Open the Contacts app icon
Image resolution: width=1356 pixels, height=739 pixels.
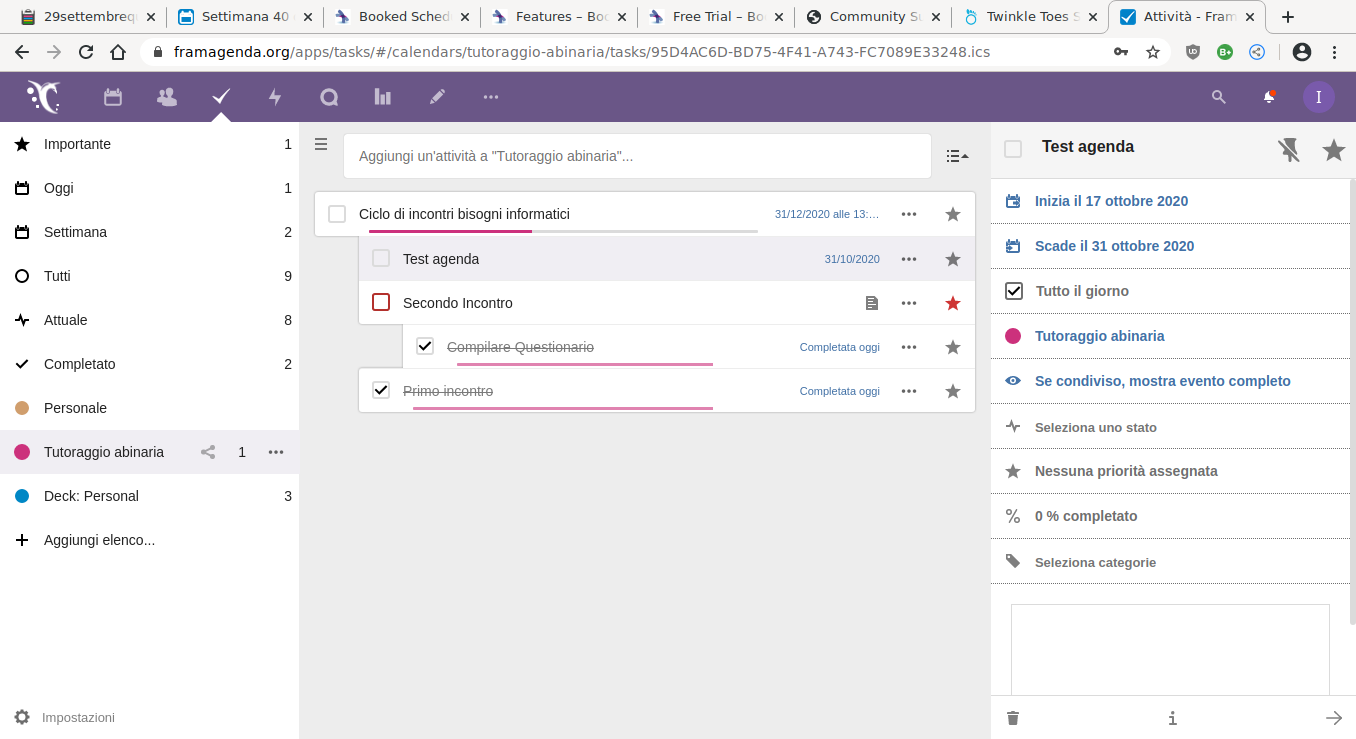click(x=167, y=97)
